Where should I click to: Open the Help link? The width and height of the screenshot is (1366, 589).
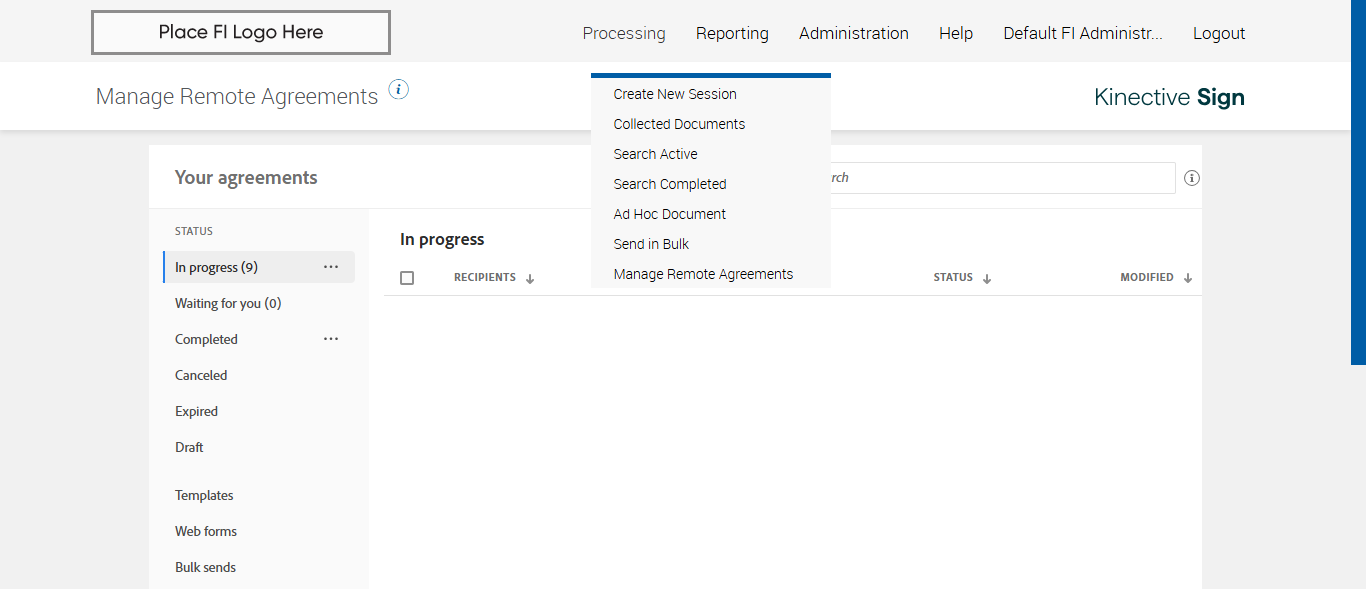click(955, 33)
